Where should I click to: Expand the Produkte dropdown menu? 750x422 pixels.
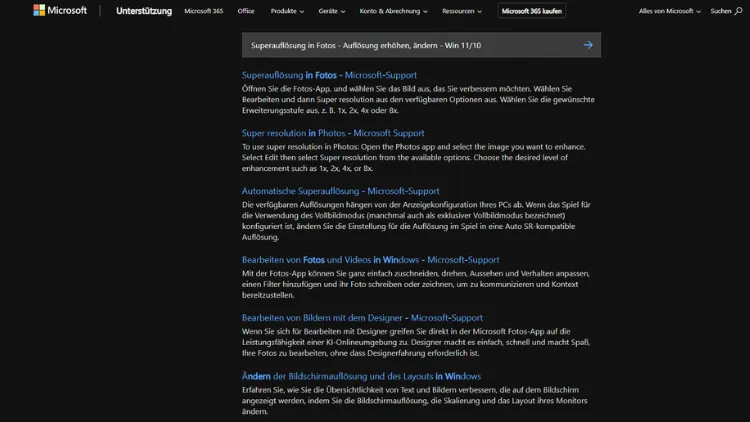click(287, 11)
